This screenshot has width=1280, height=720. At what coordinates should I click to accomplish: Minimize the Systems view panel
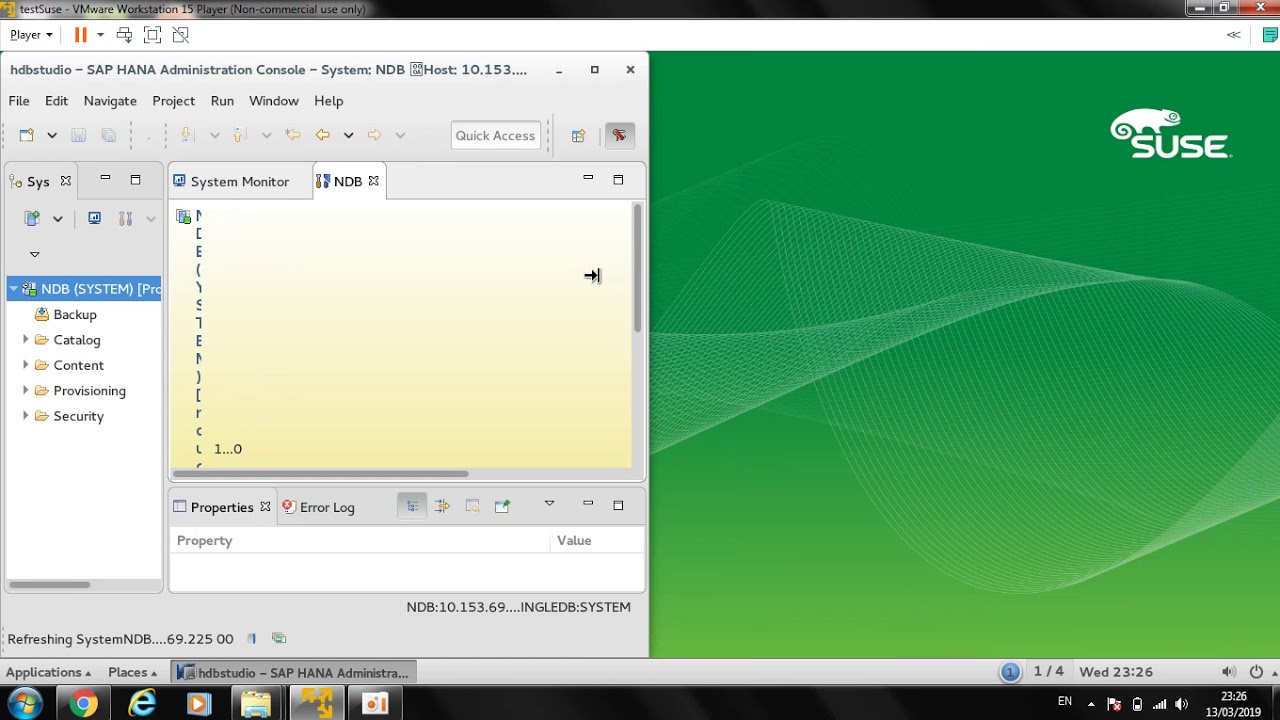click(x=105, y=179)
